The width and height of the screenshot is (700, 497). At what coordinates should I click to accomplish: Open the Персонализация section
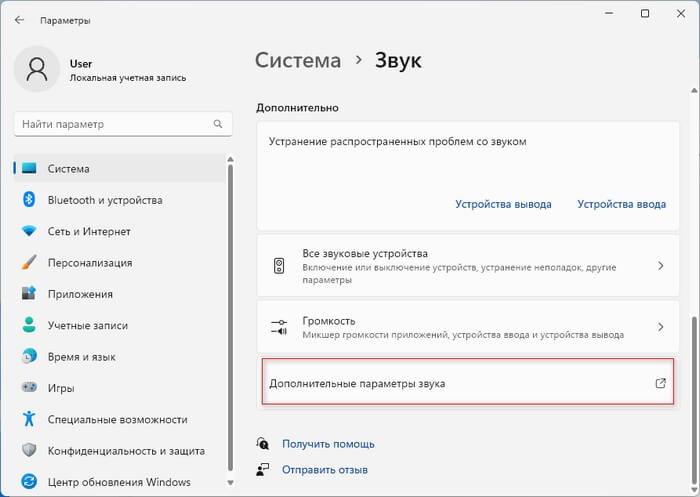(120, 263)
